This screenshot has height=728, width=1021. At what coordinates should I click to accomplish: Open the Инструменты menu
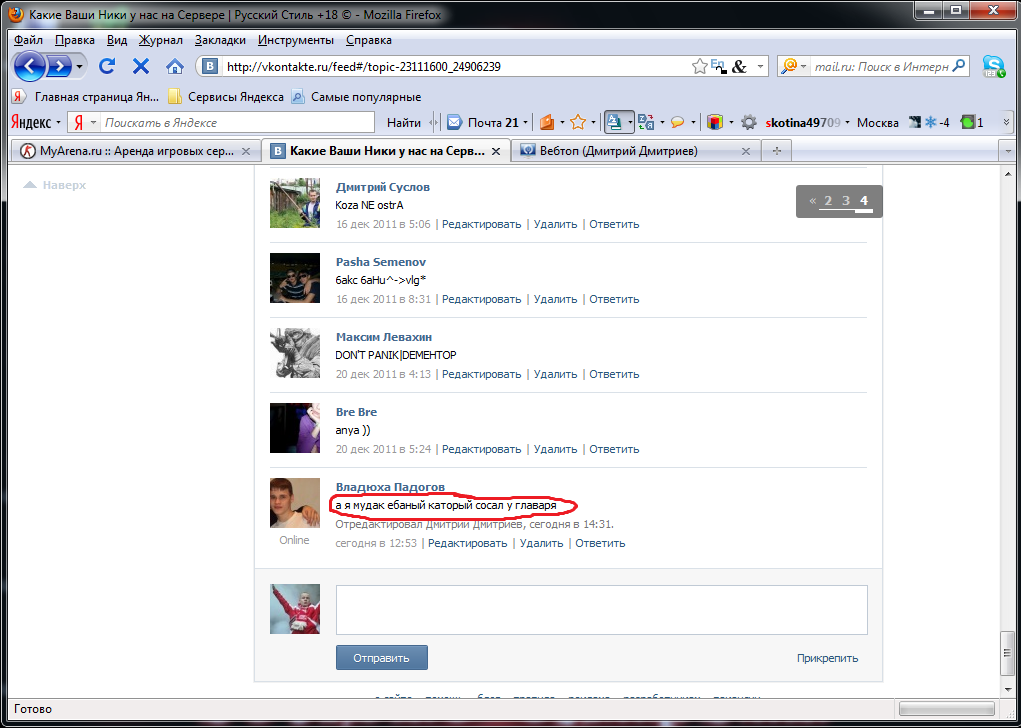(x=296, y=40)
